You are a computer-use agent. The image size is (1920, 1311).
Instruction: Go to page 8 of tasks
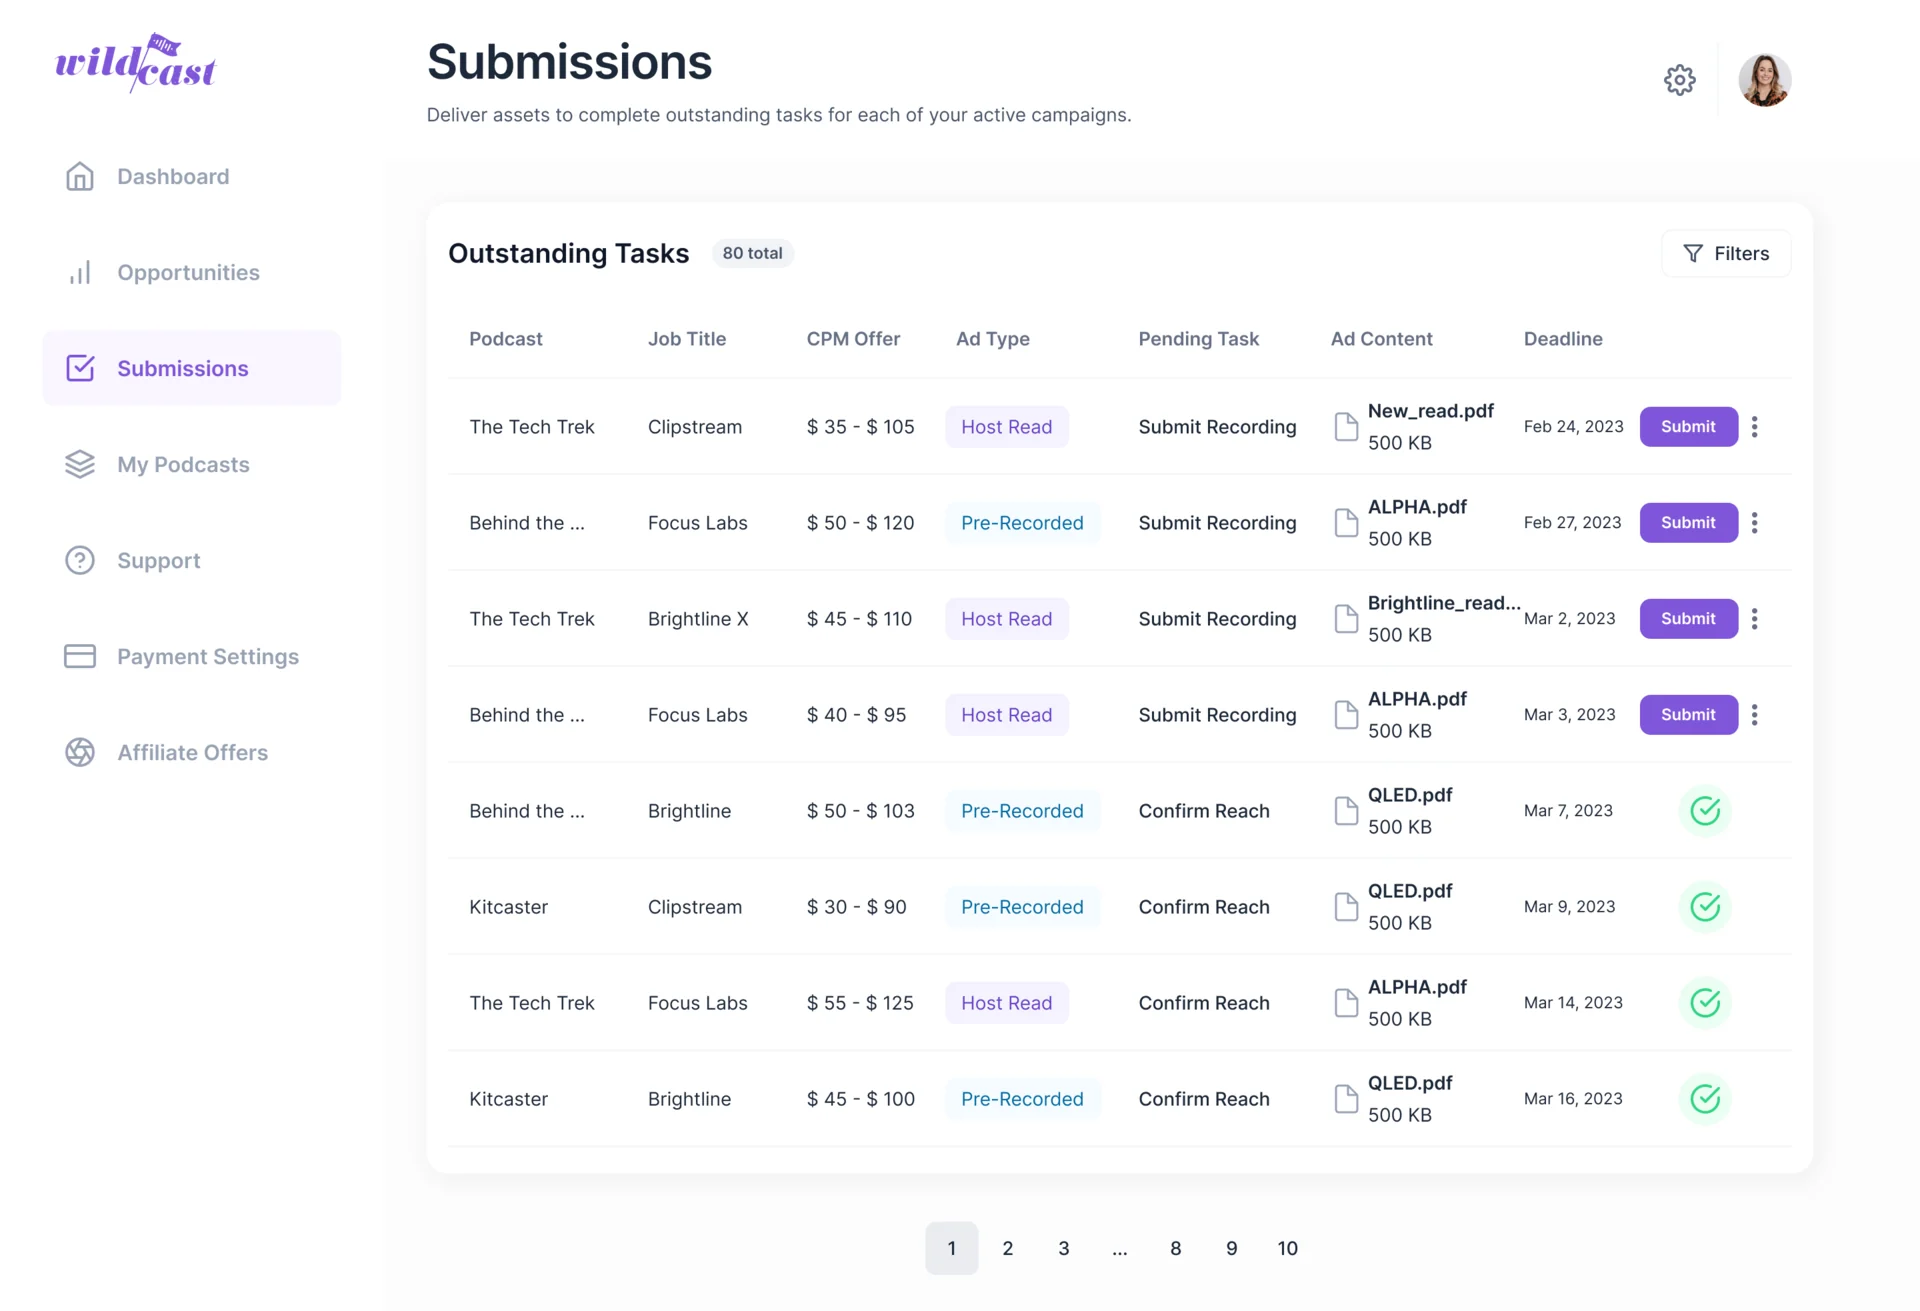click(x=1176, y=1248)
